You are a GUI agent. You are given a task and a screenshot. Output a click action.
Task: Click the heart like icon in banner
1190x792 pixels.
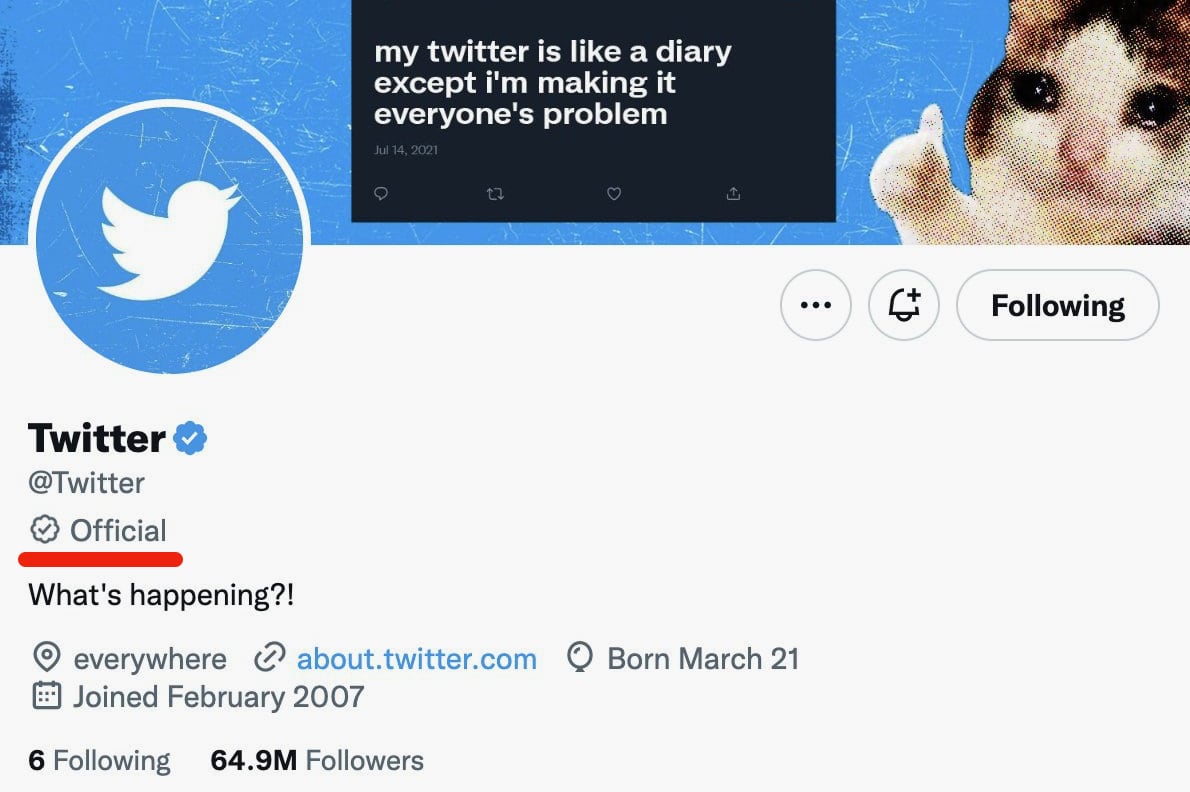614,194
